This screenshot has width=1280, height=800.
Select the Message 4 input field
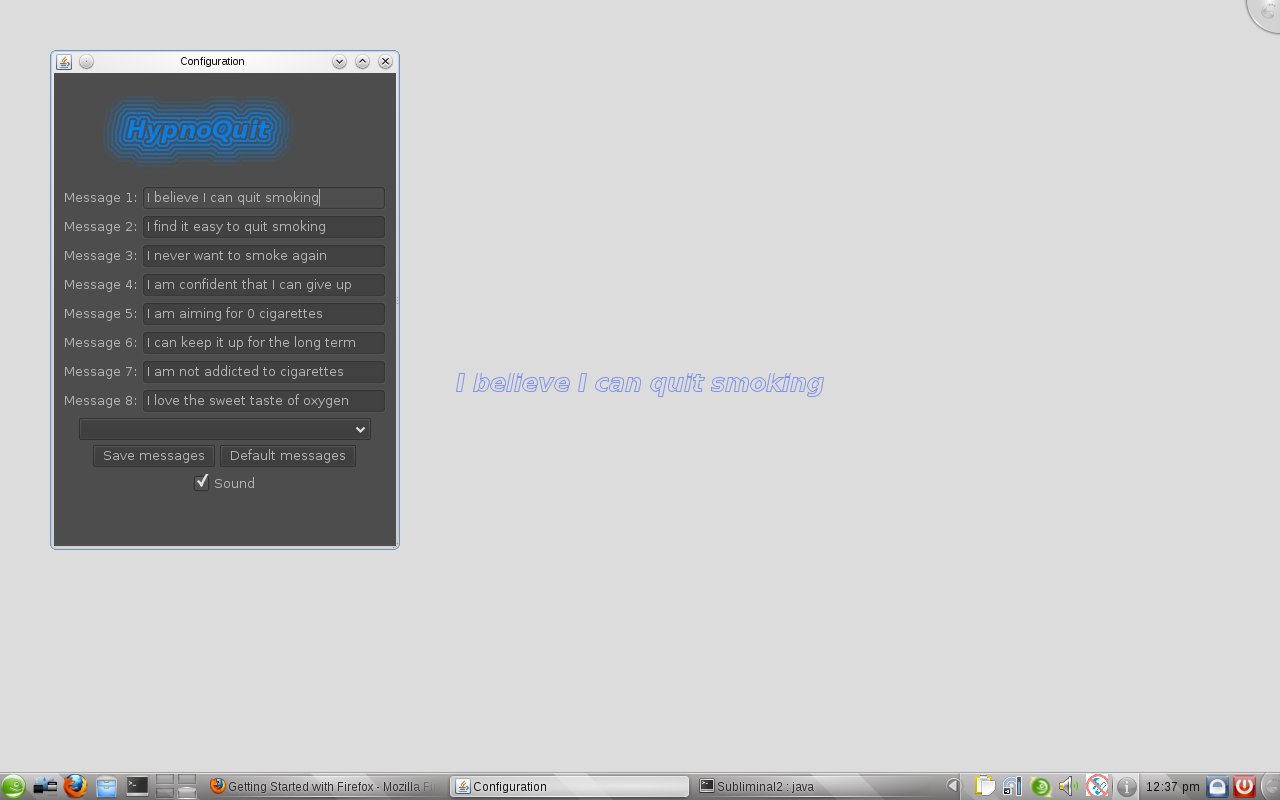[264, 285]
